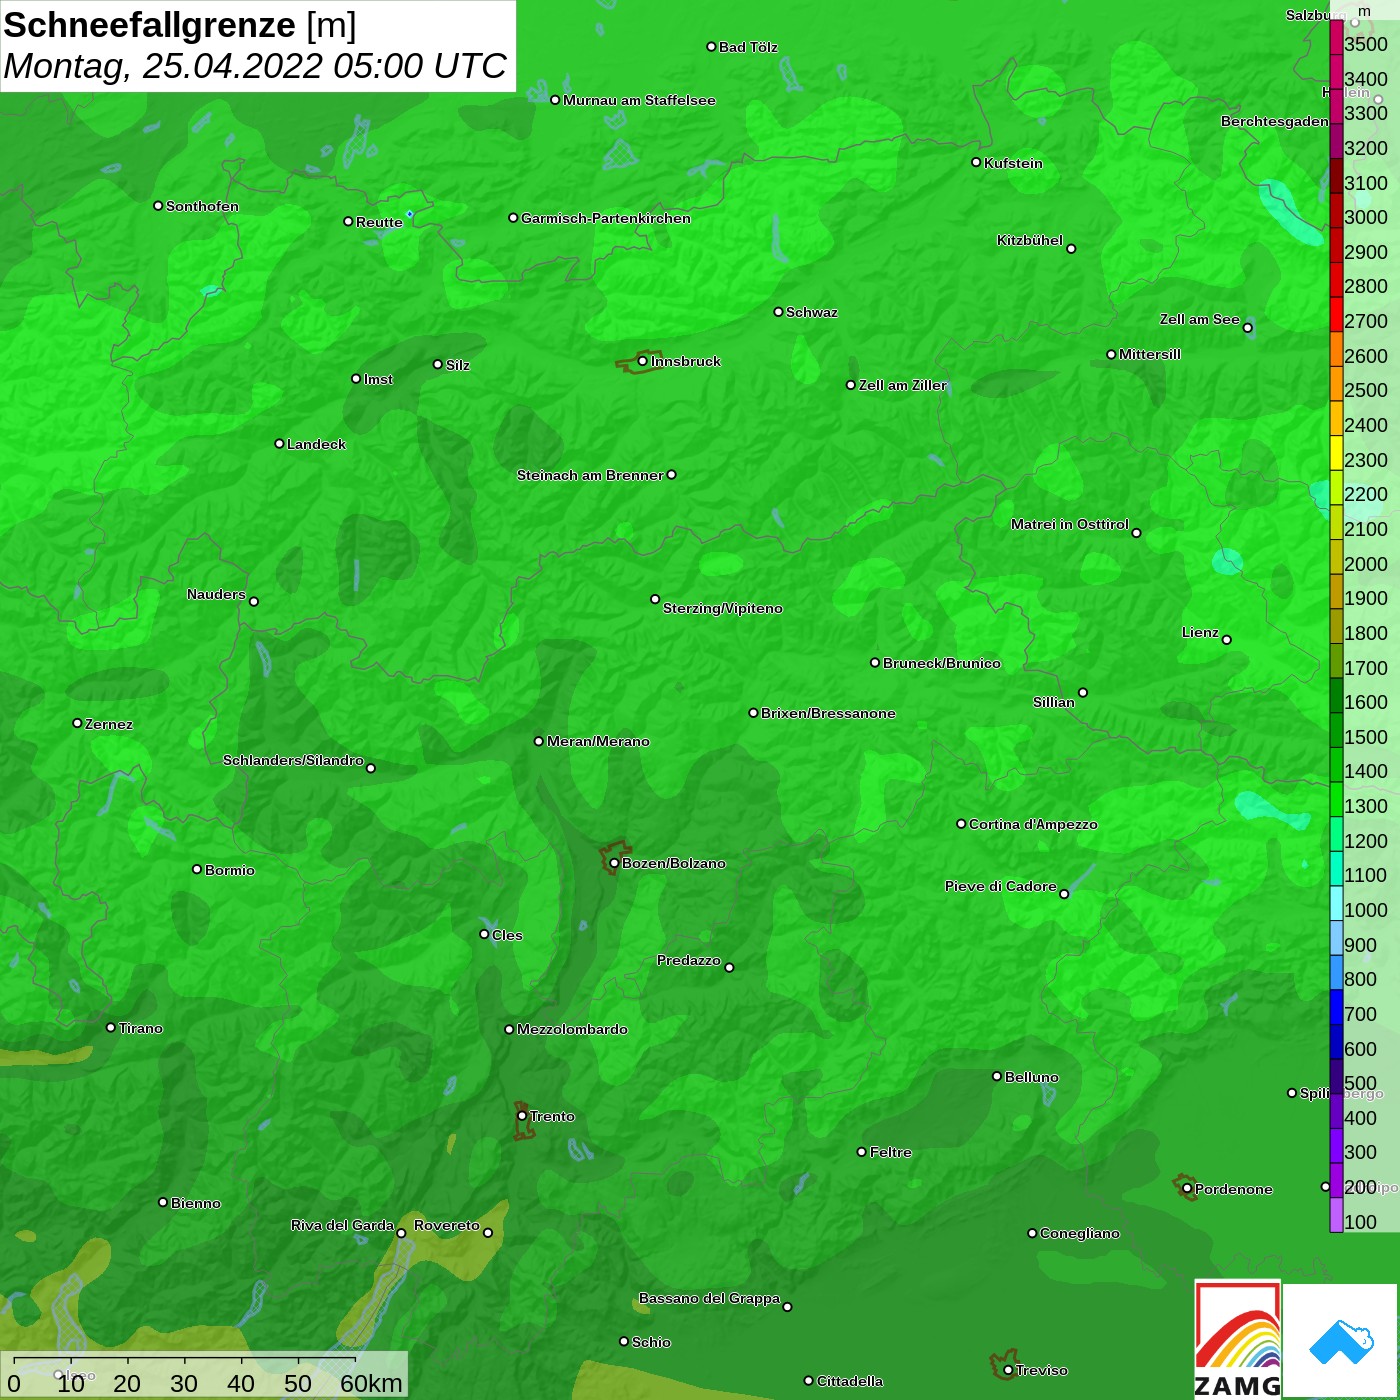The height and width of the screenshot is (1400, 1400).
Task: Click the Reutte label
Action: [379, 222]
